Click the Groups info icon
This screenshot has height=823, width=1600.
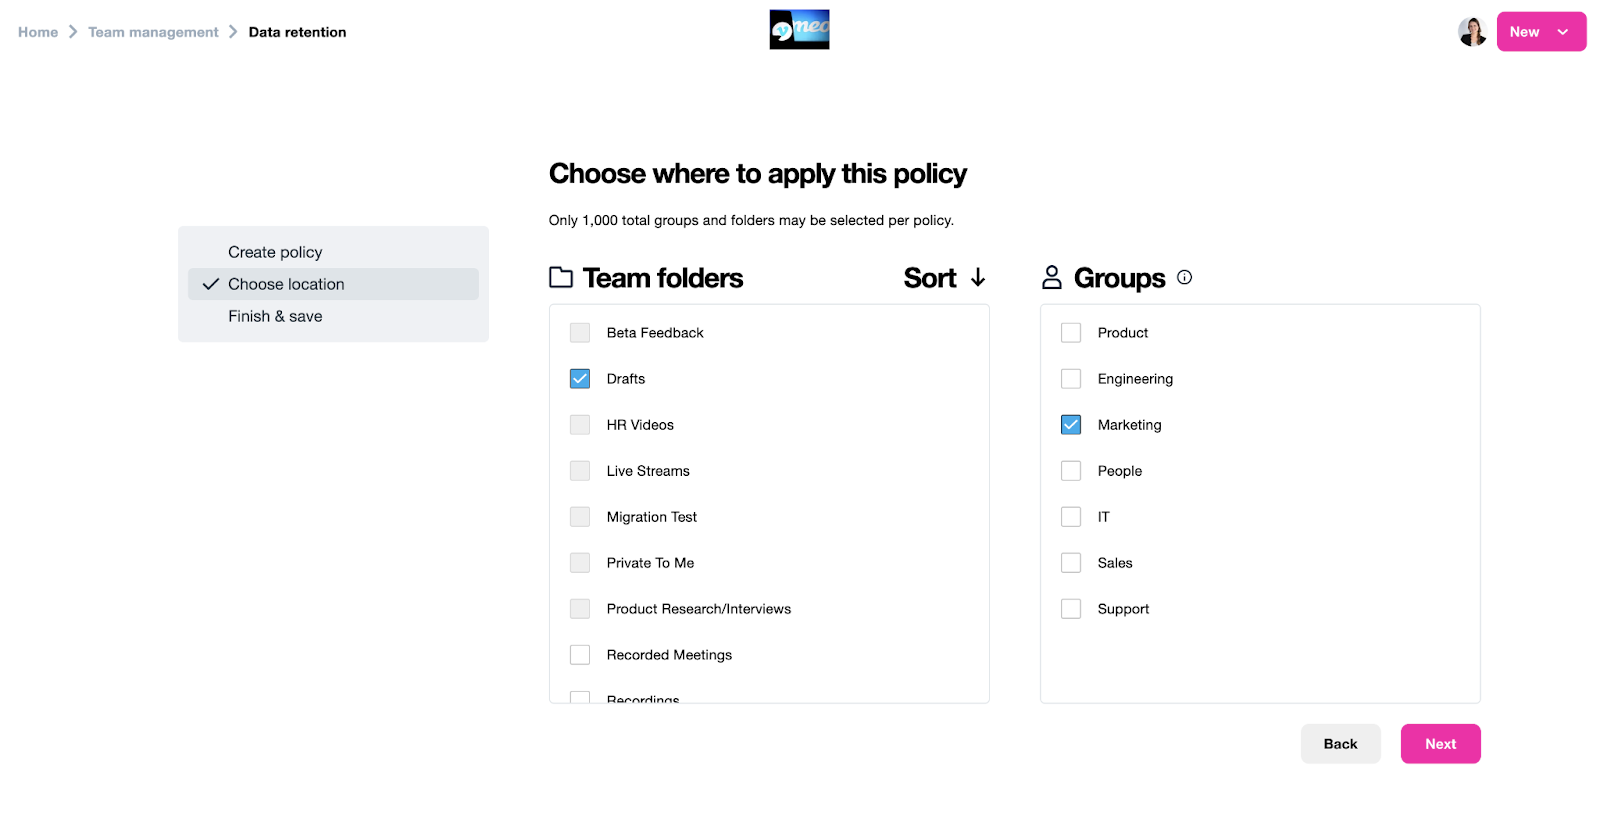click(1184, 278)
